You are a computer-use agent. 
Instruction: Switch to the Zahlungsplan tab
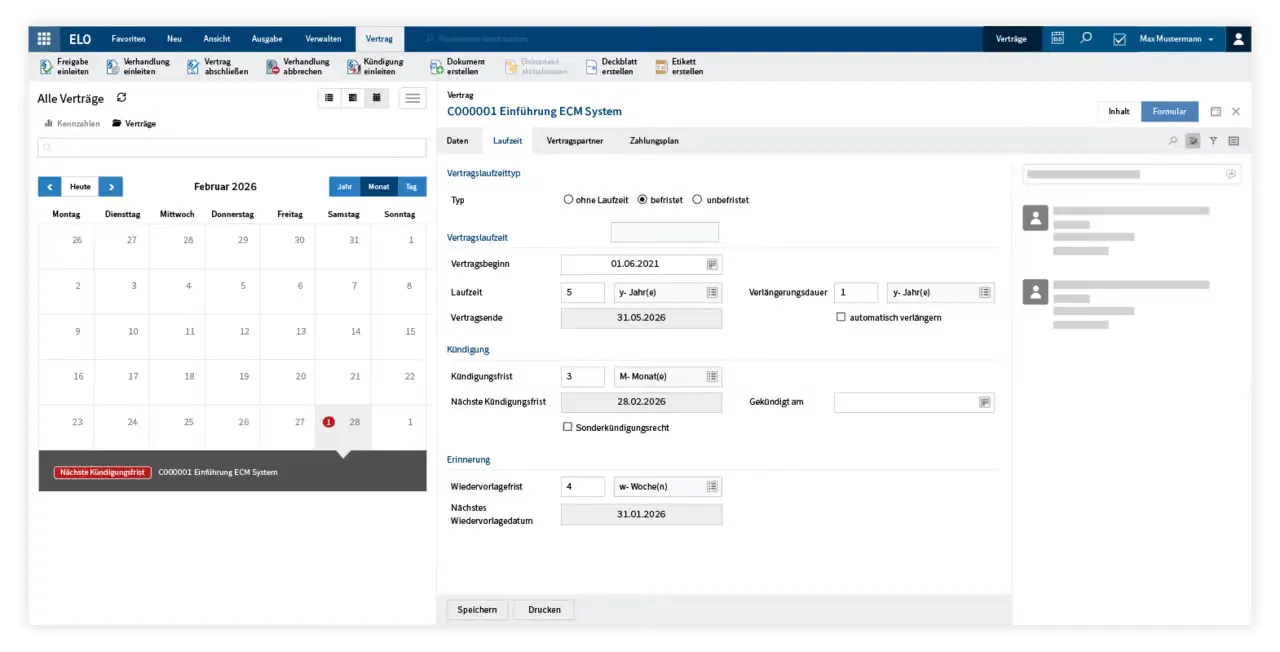click(654, 141)
